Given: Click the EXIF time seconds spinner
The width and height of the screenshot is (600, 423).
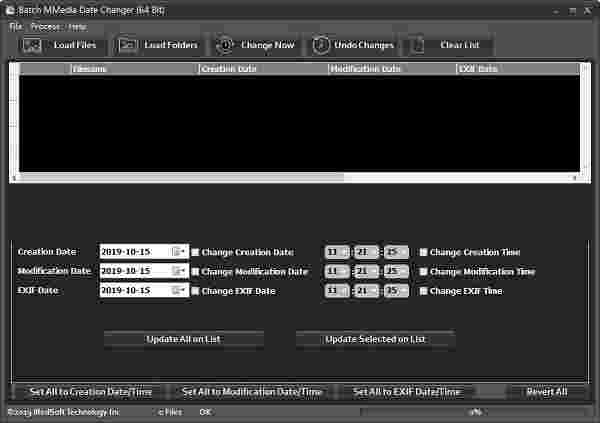Looking at the screenshot, I should point(396,291).
